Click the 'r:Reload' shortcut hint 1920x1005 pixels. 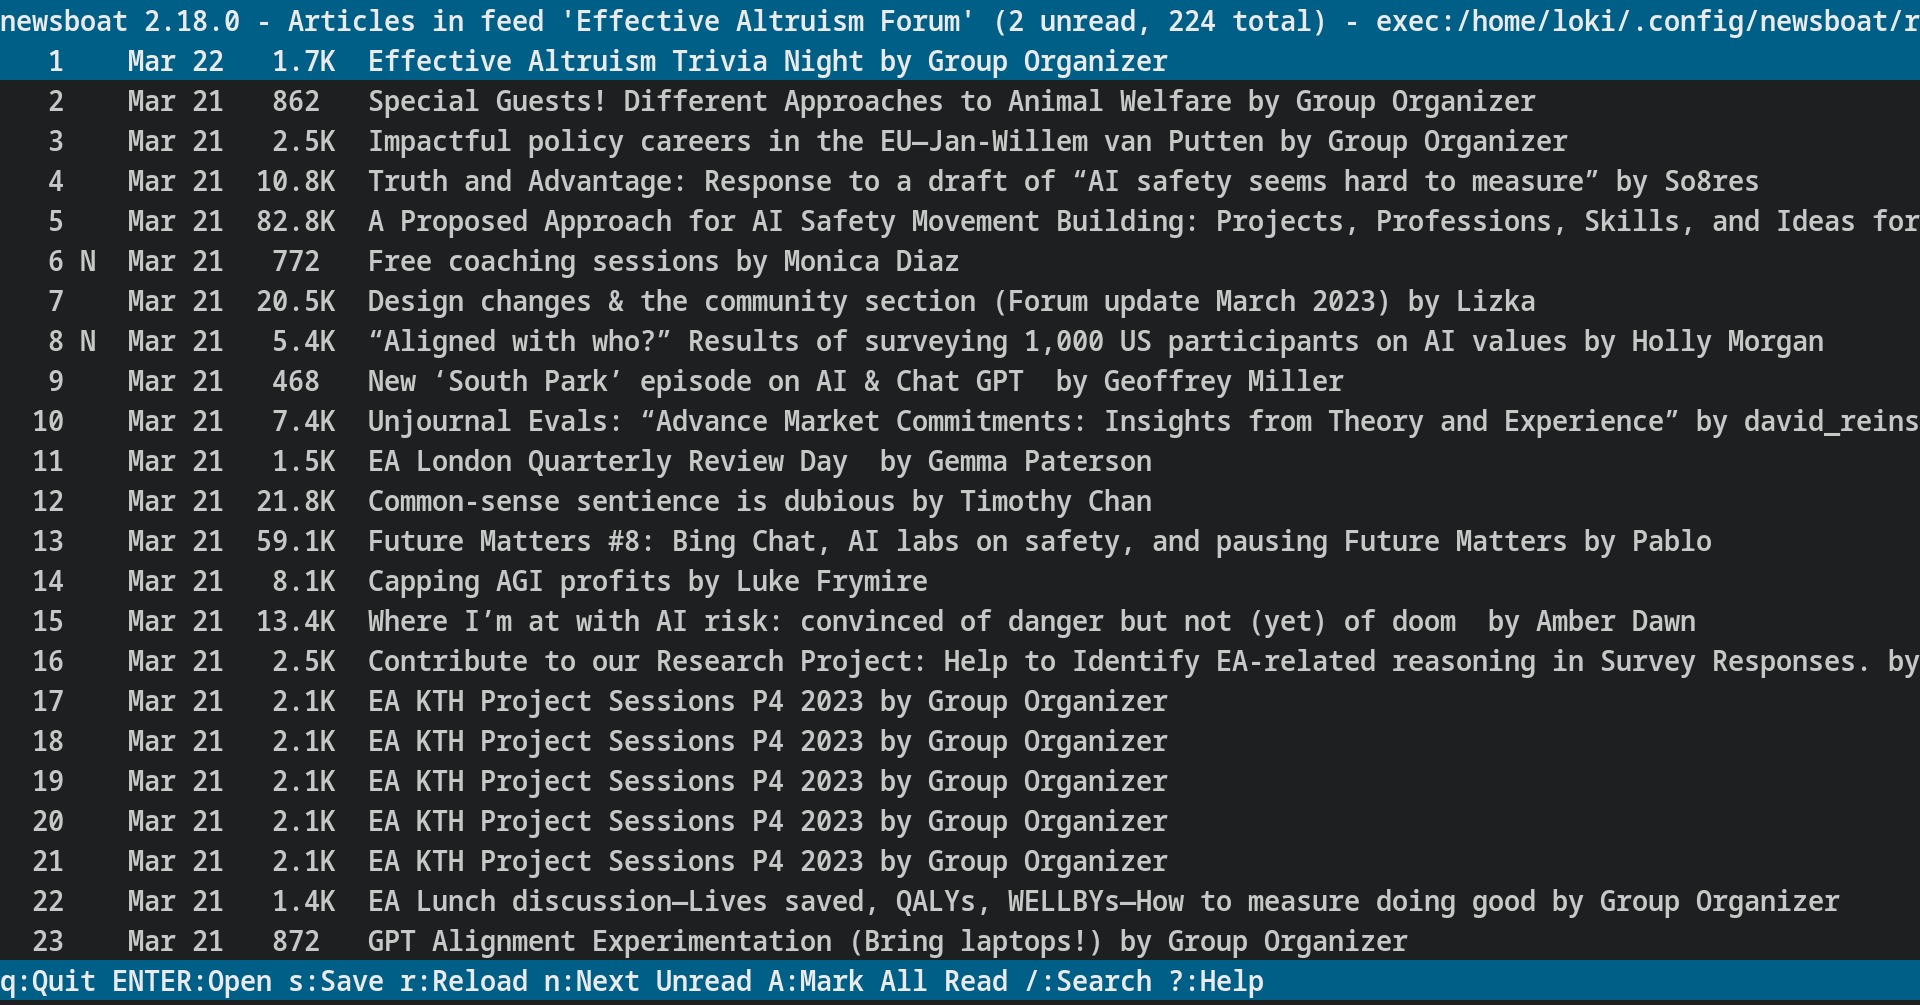[x=464, y=981]
